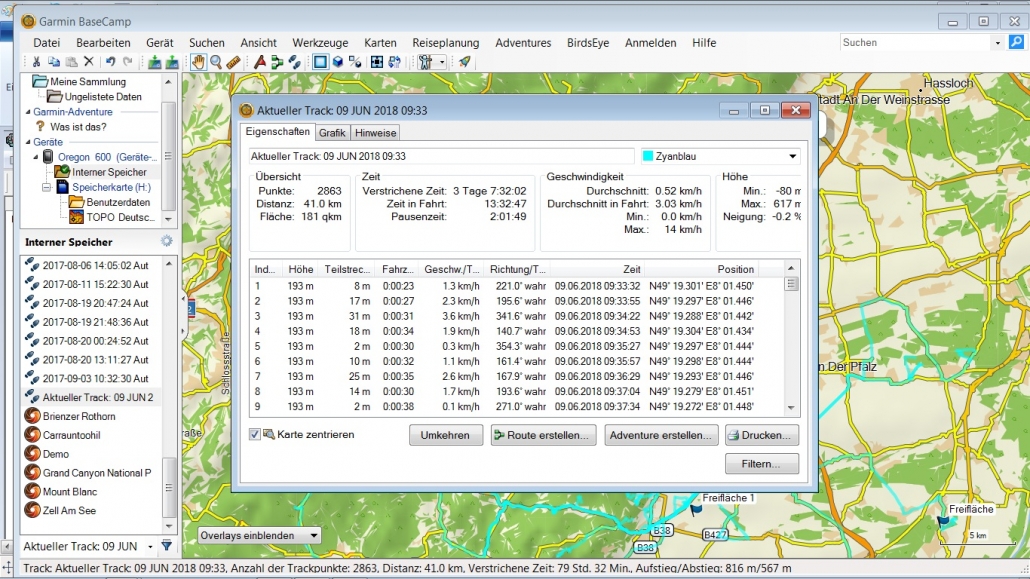Collapse the Garmin-Adventure tree section

point(28,112)
